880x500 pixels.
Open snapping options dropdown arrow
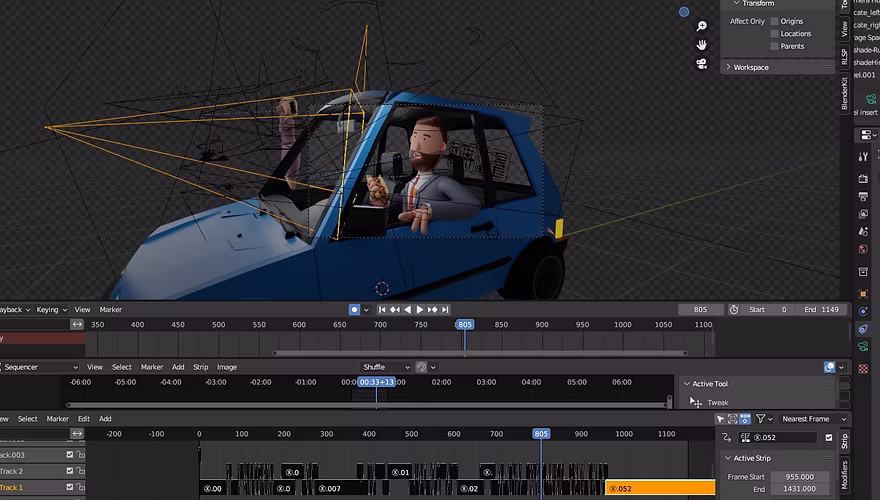tap(433, 367)
